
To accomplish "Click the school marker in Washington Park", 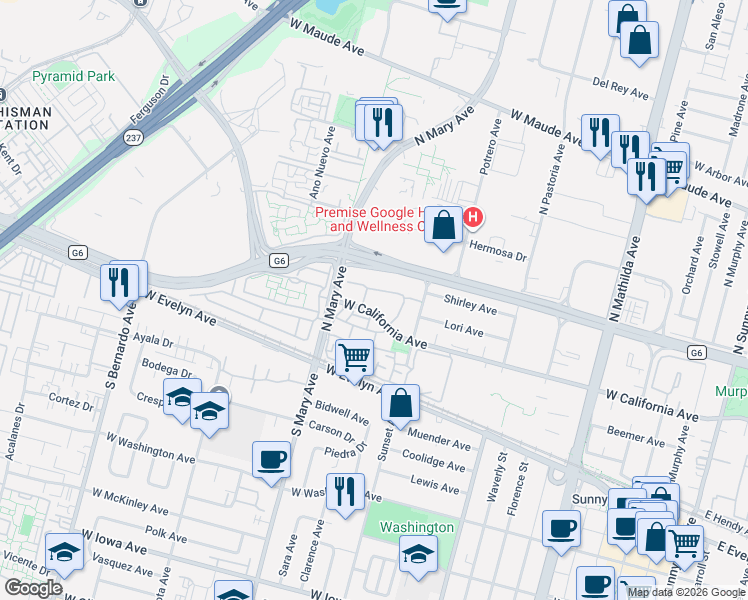I will [x=418, y=555].
